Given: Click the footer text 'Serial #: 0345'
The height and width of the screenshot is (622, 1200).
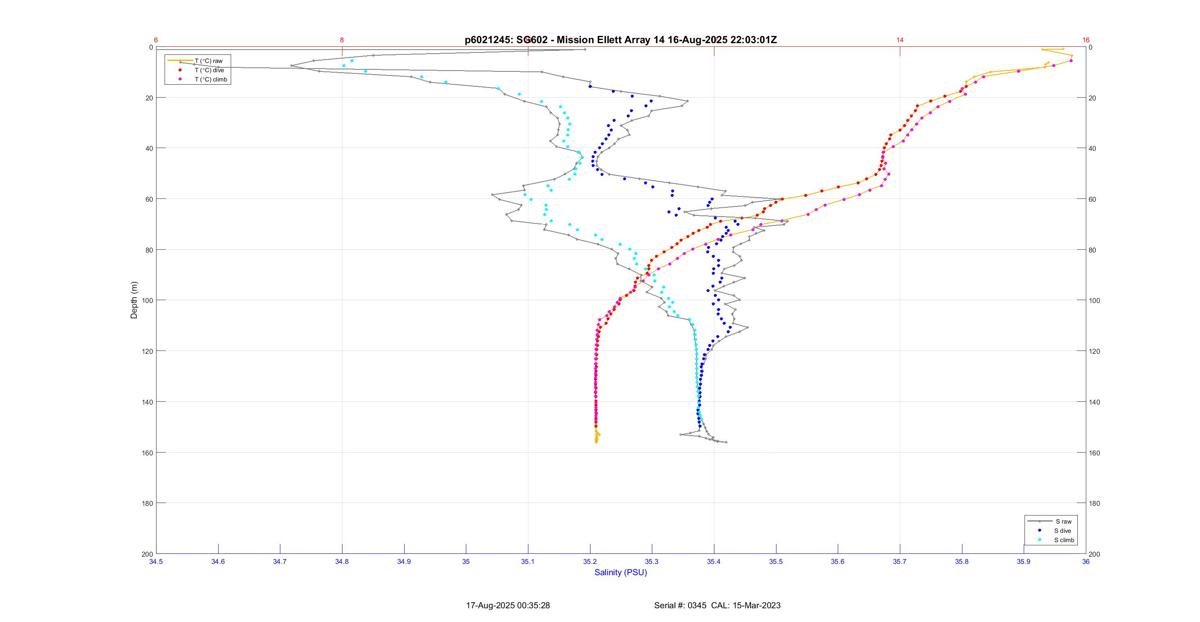Looking at the screenshot, I should [x=681, y=605].
